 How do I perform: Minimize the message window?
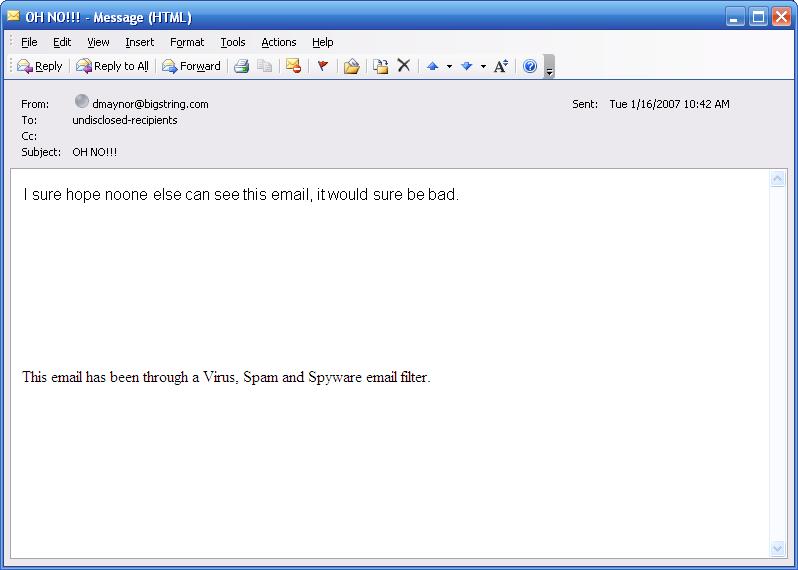(x=734, y=17)
